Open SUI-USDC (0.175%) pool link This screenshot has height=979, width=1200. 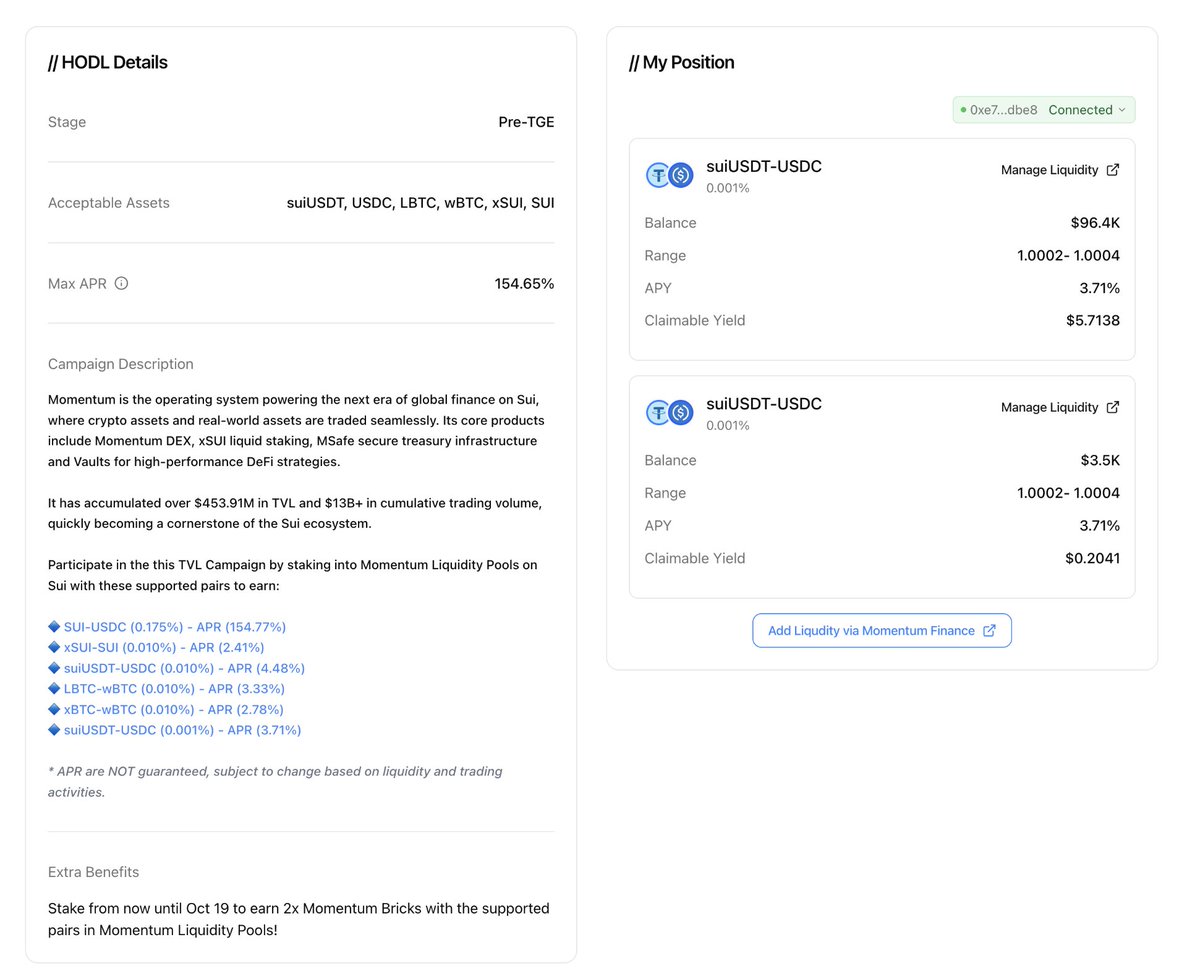click(x=175, y=627)
